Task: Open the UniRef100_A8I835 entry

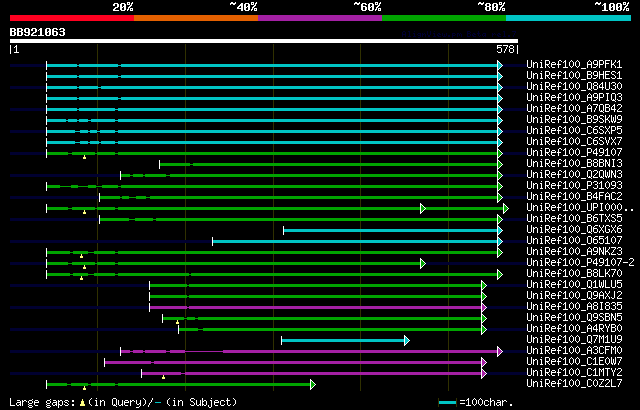Action: pos(574,307)
